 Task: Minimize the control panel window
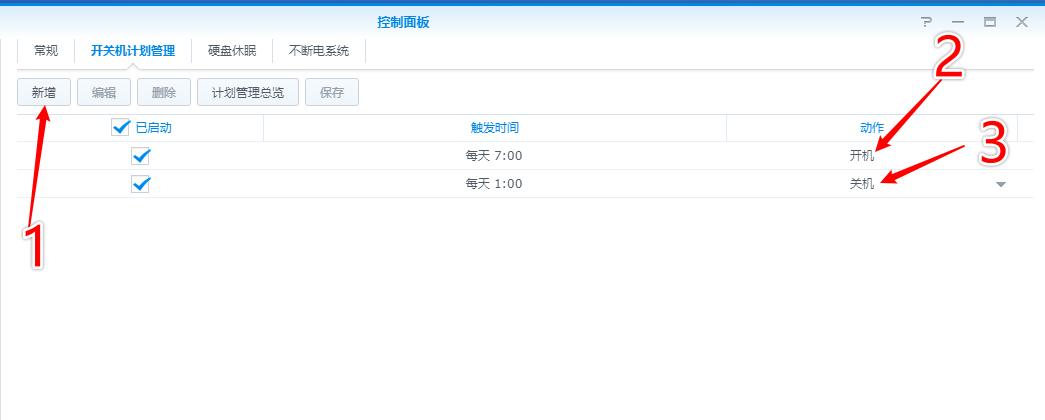point(958,22)
